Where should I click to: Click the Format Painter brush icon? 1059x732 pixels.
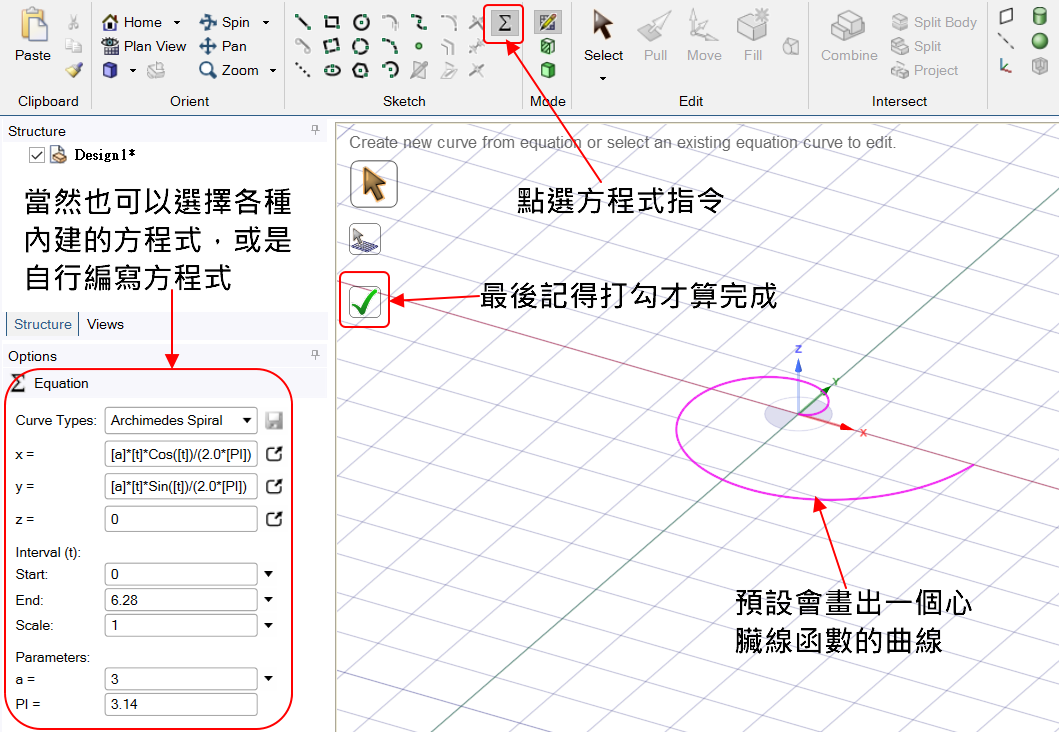74,70
